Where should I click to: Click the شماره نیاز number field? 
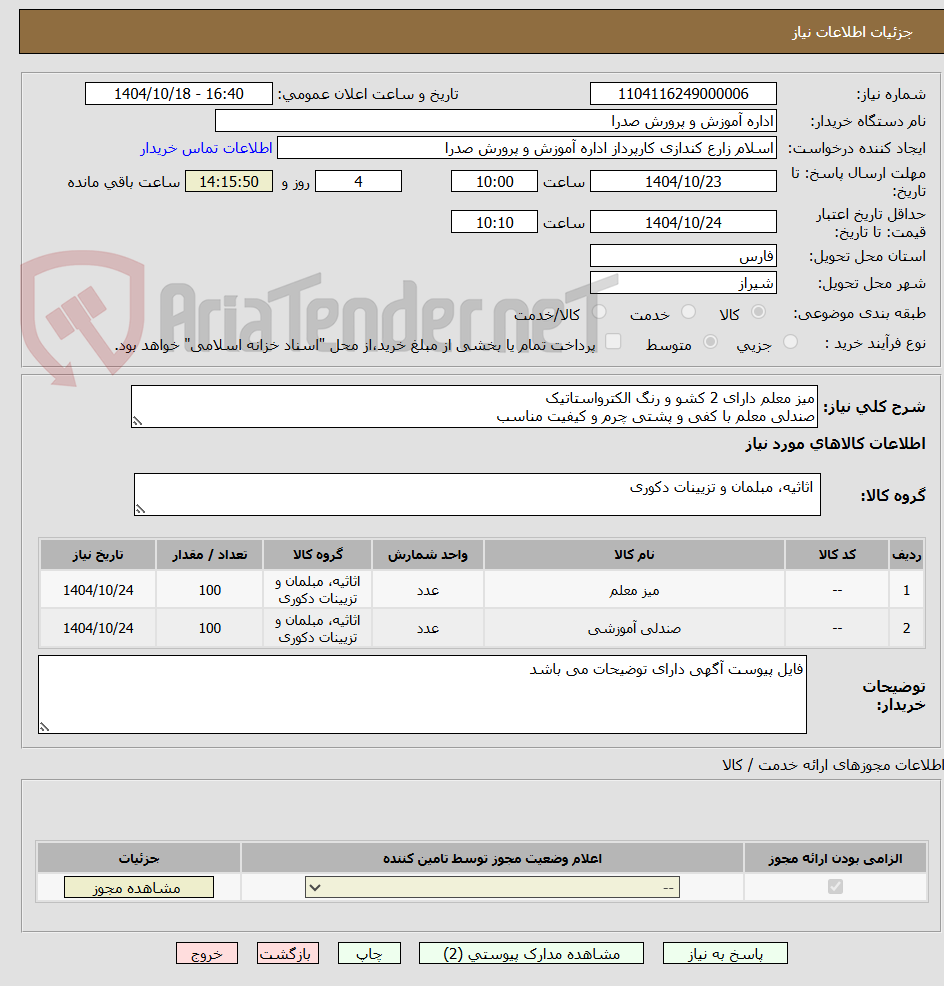(683, 94)
